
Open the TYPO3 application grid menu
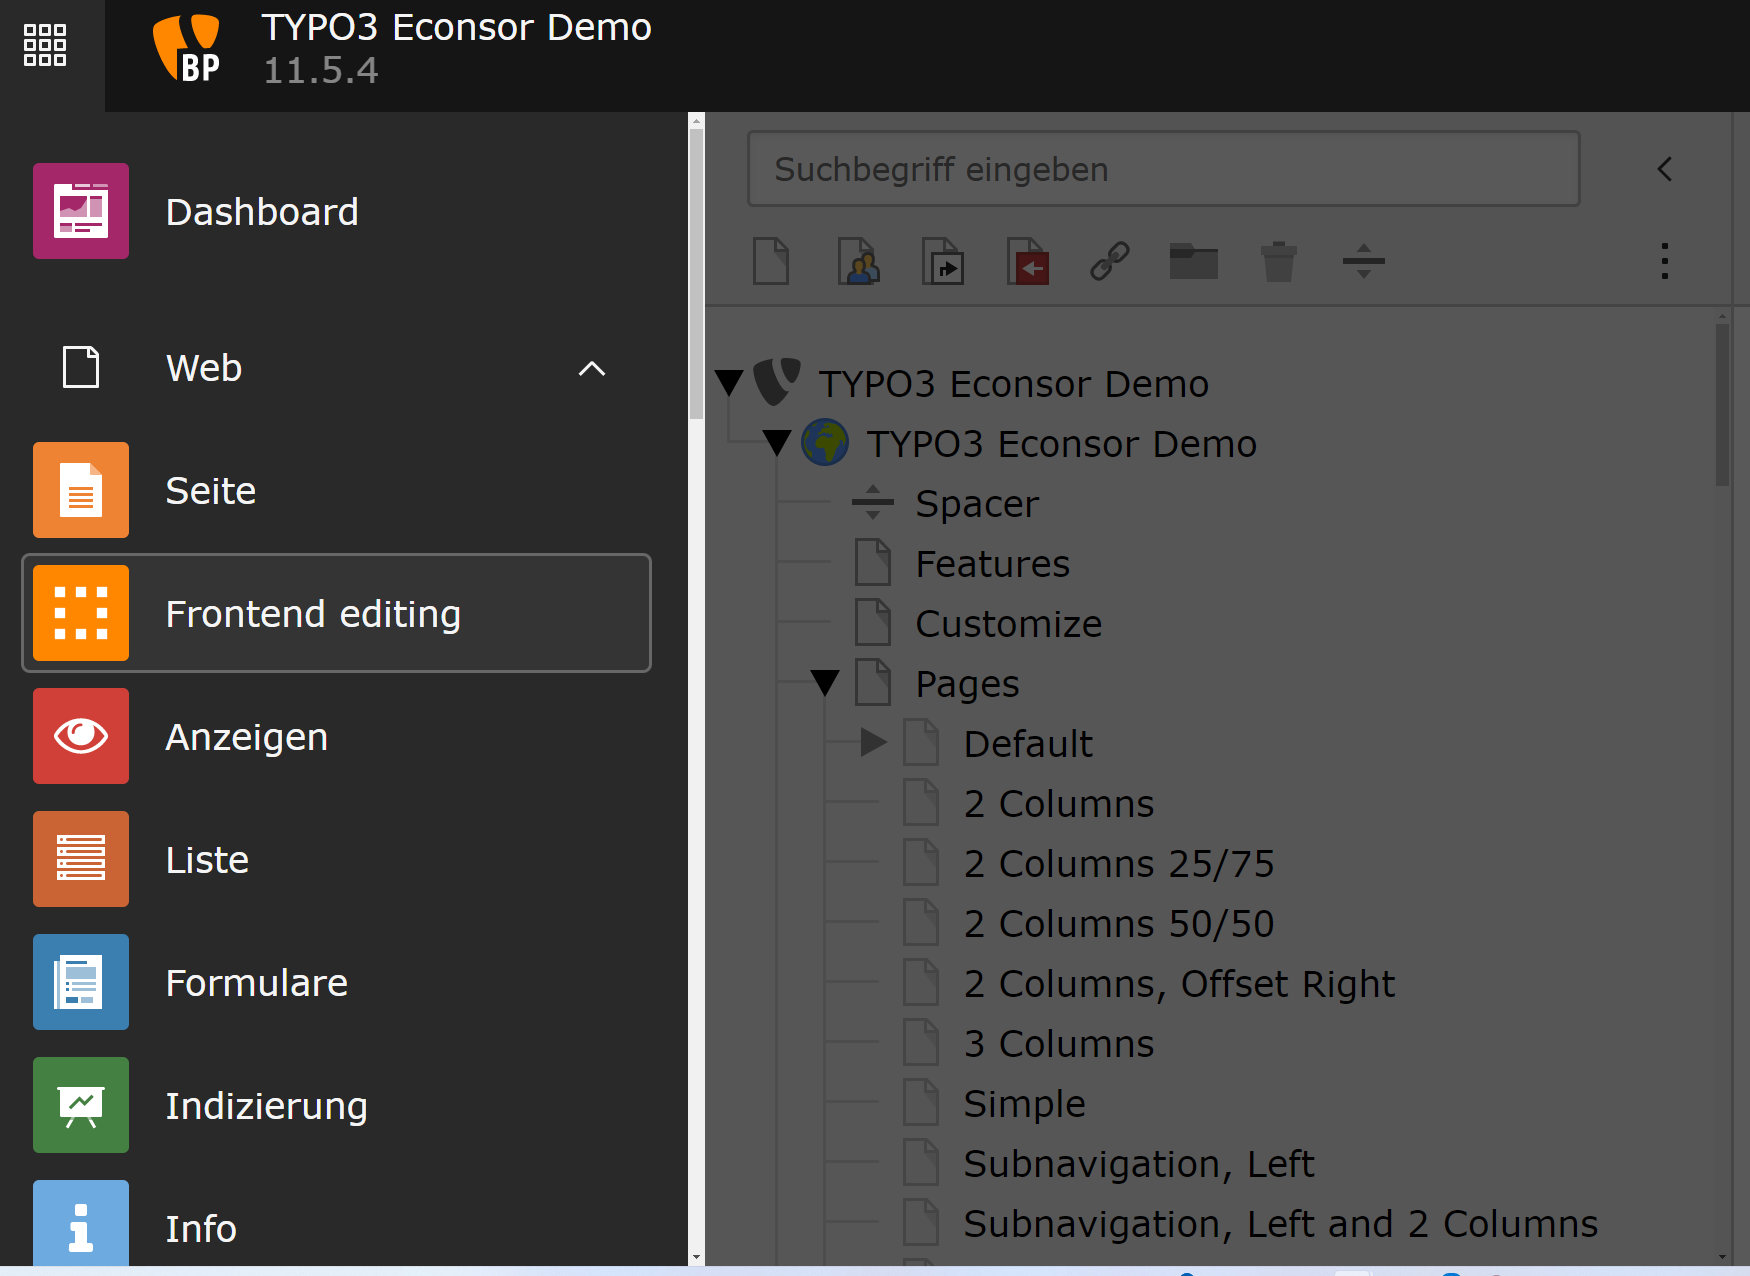click(44, 44)
